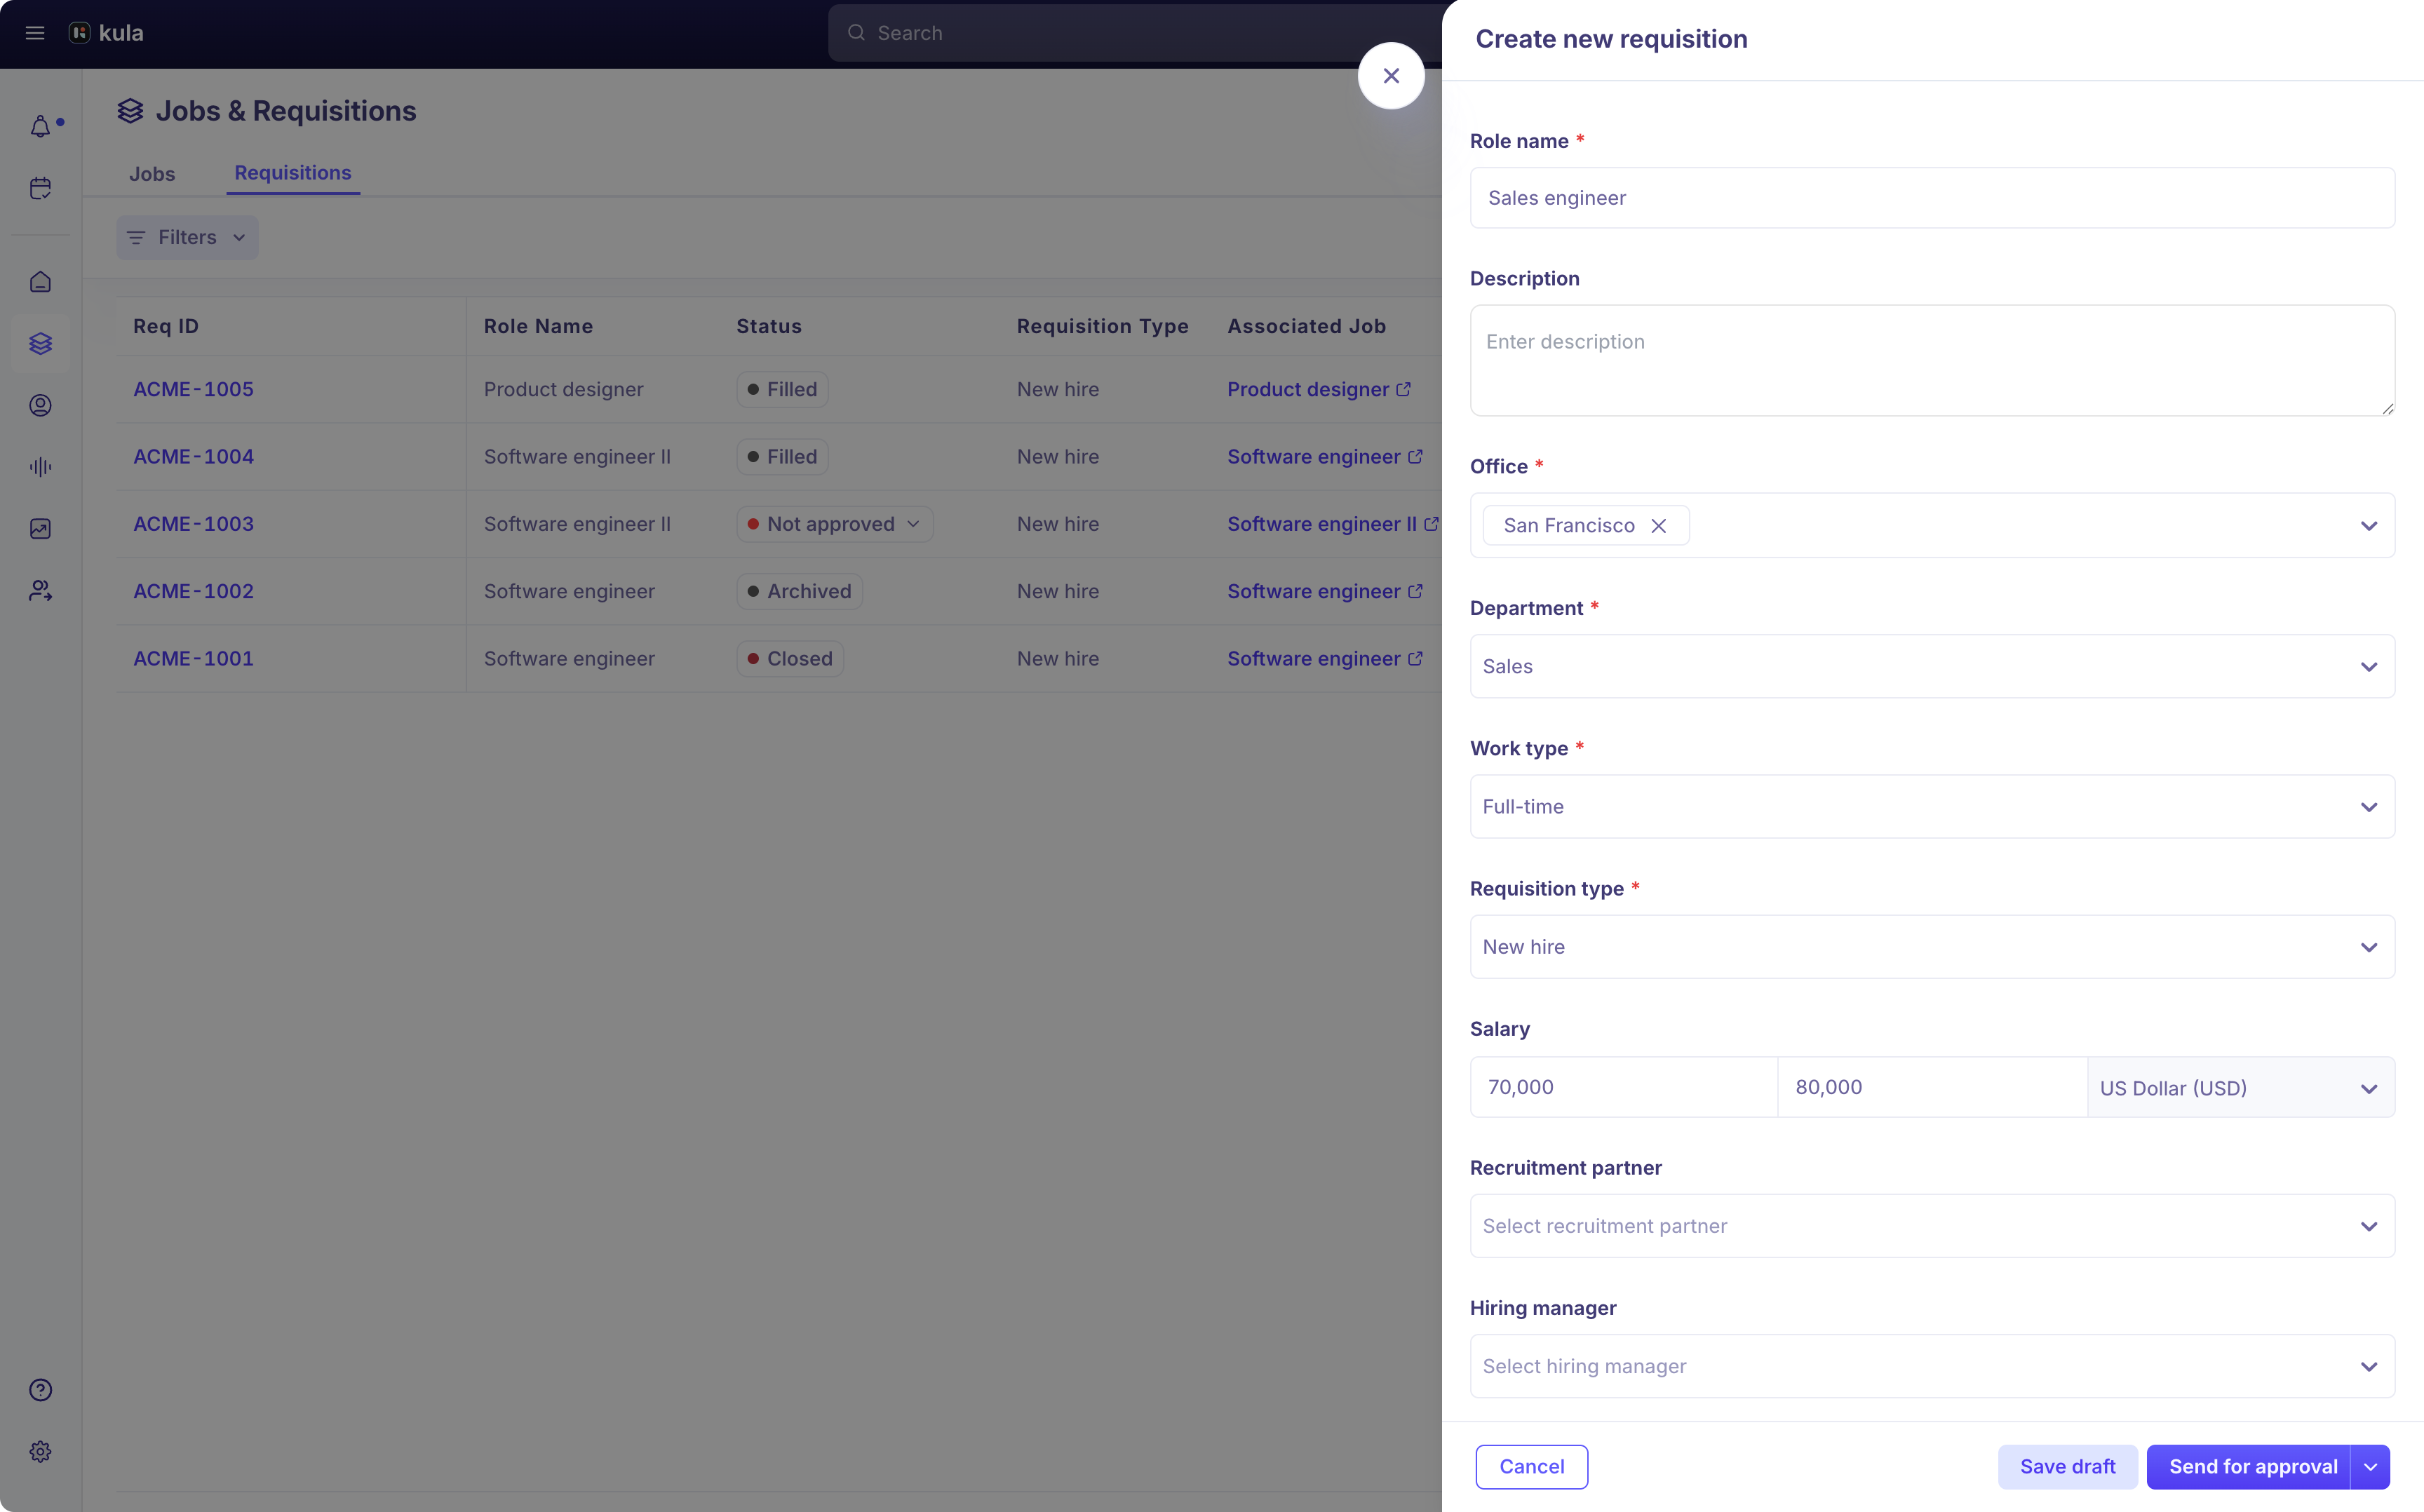Screen dimensions: 2424x1512
Task: Open notifications from the bell icon
Action: pos(41,125)
